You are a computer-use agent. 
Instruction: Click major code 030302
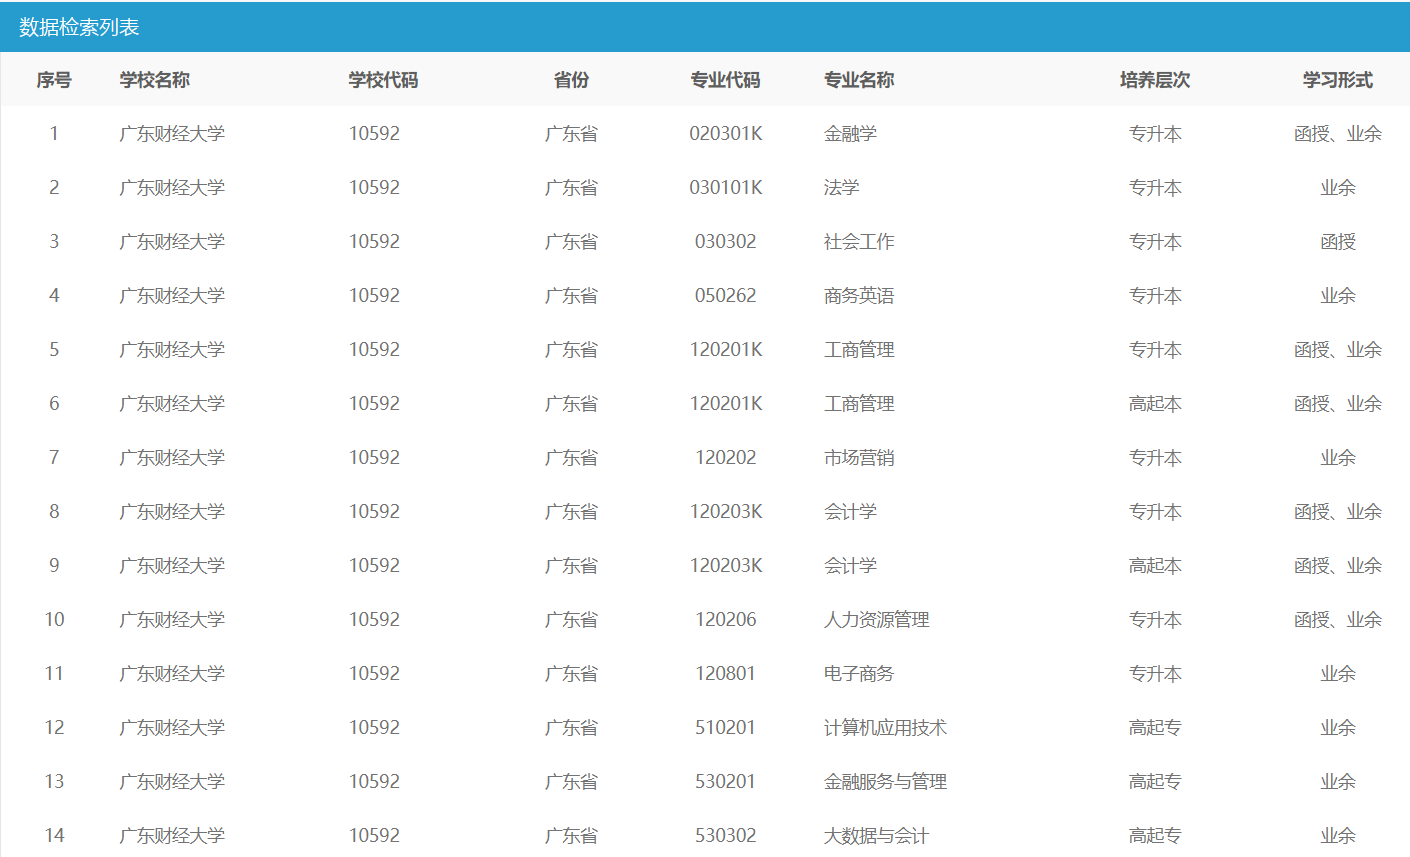coord(726,242)
